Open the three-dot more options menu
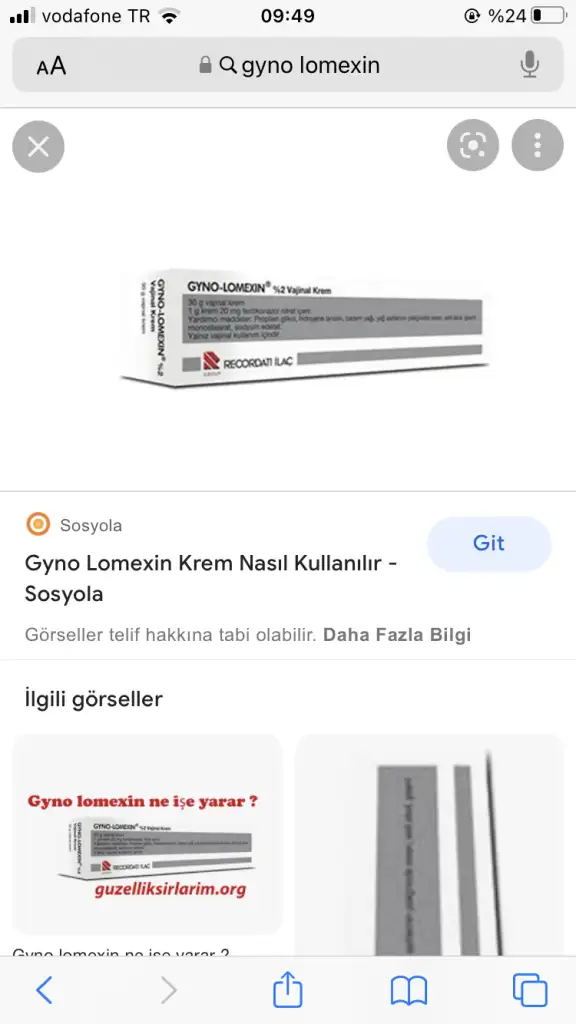This screenshot has height=1024, width=576. 537,145
